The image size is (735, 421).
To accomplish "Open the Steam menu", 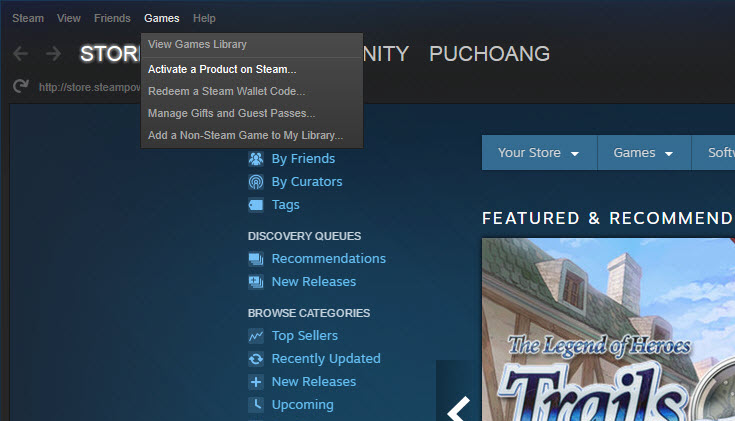I will click(x=28, y=18).
